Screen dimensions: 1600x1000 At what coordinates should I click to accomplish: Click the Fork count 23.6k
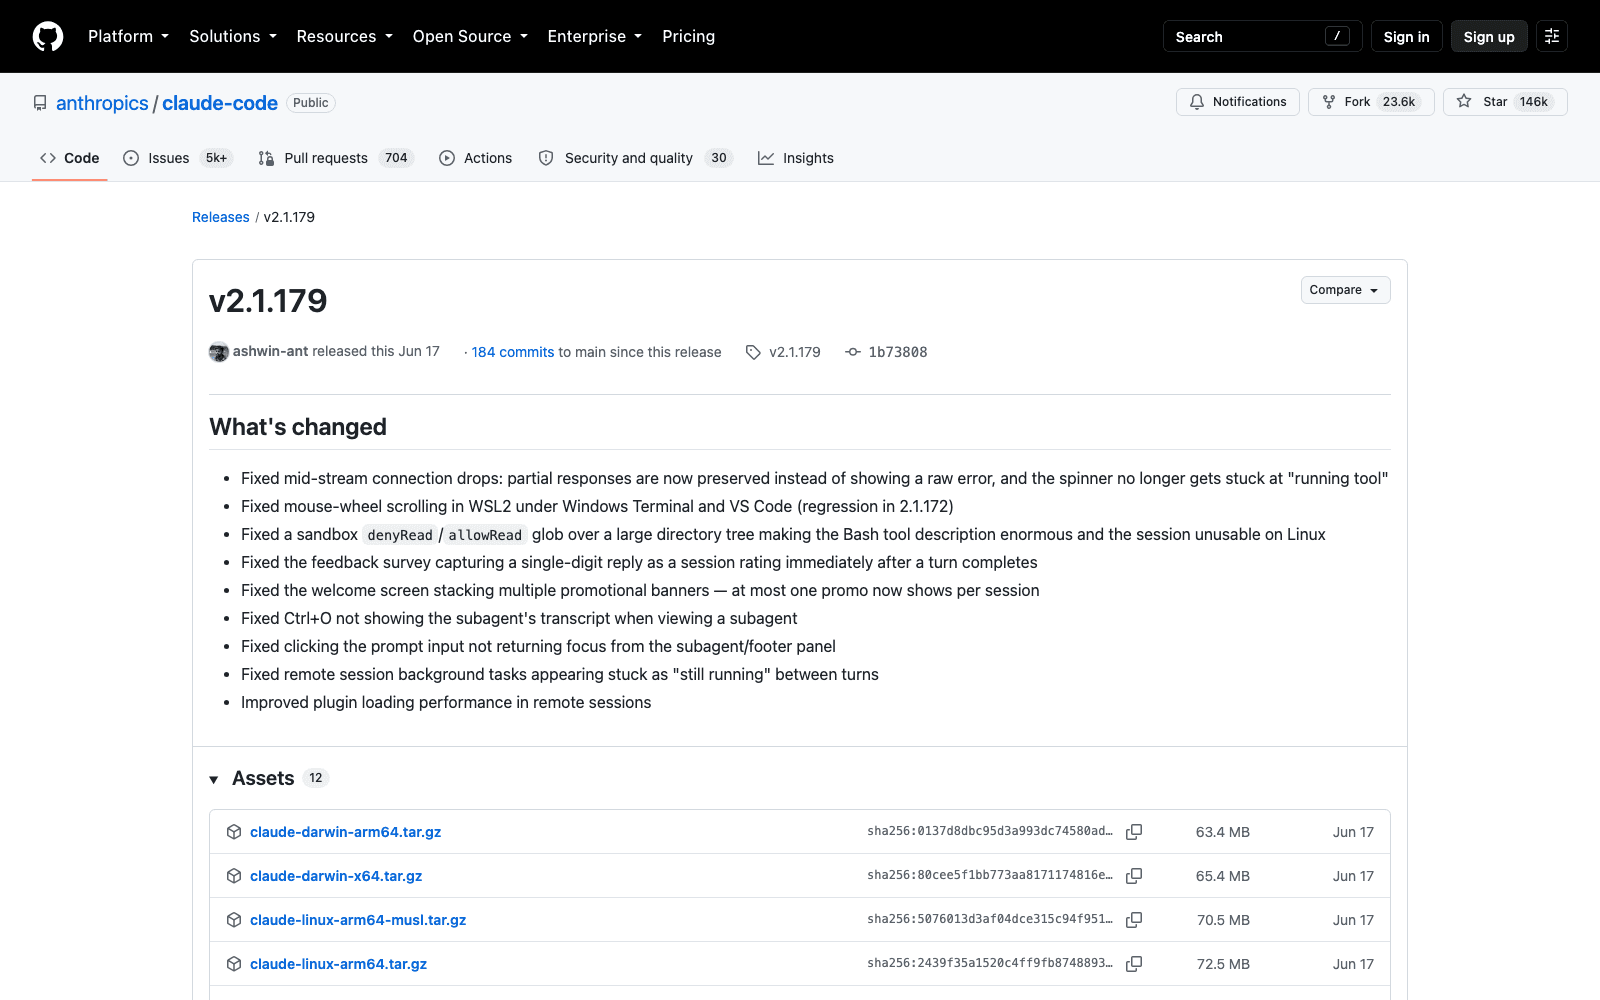(x=1399, y=102)
